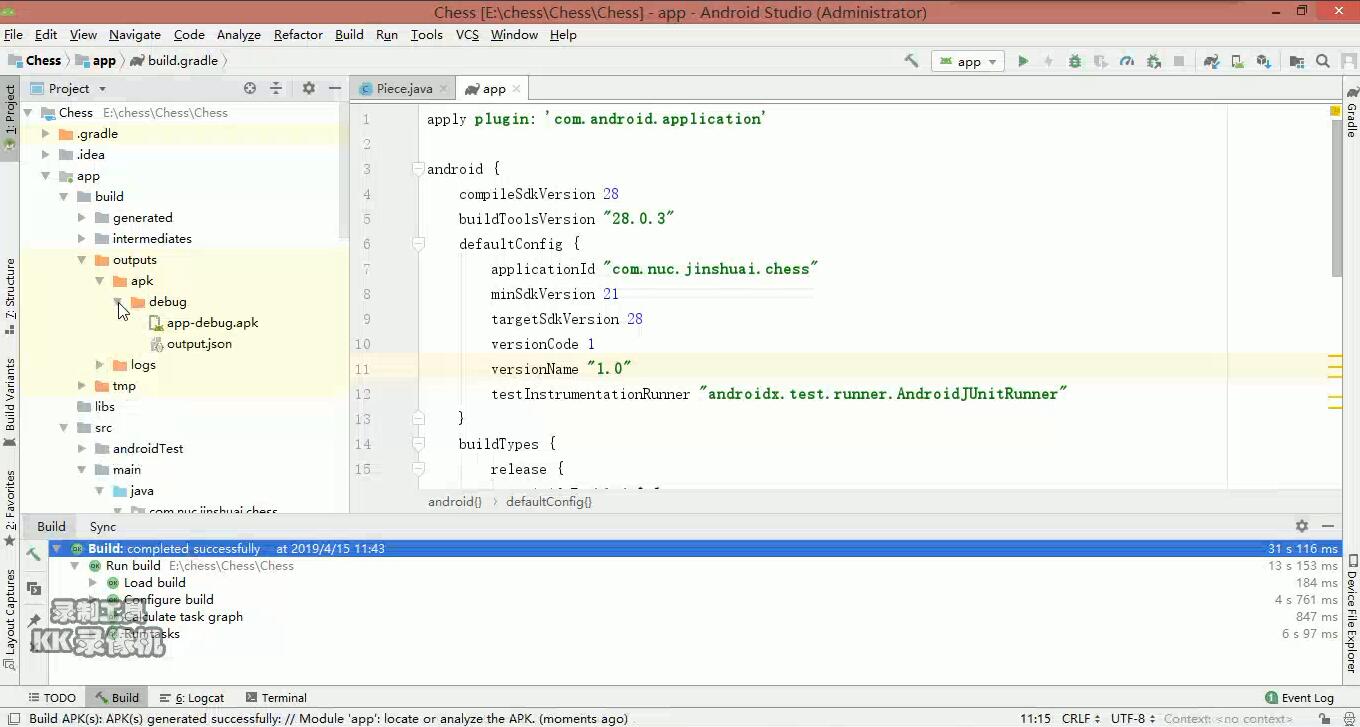Hide the Project panel with minus icon
Viewport: 1360px width, 727px height.
pos(335,88)
